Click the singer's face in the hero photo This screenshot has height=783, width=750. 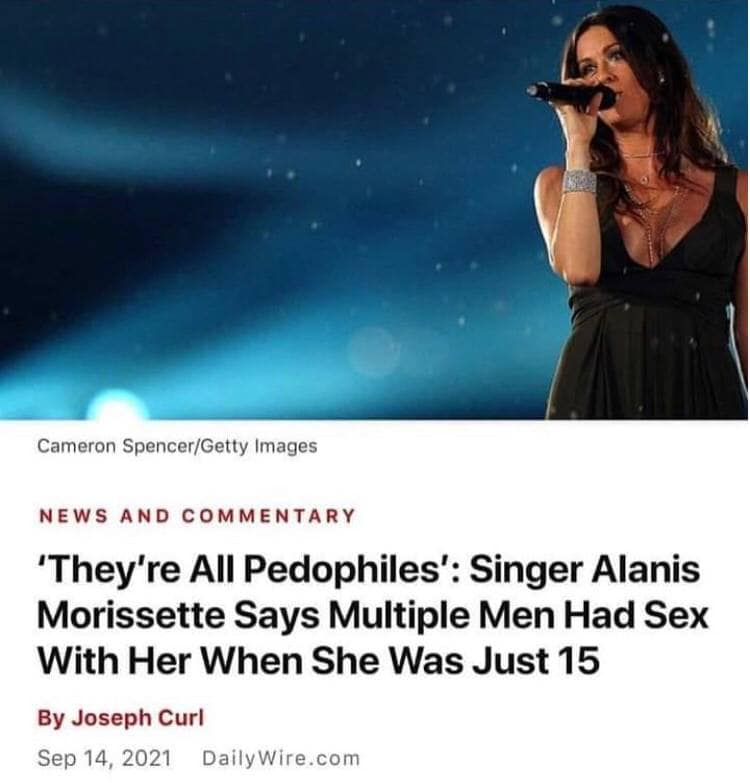(610, 62)
